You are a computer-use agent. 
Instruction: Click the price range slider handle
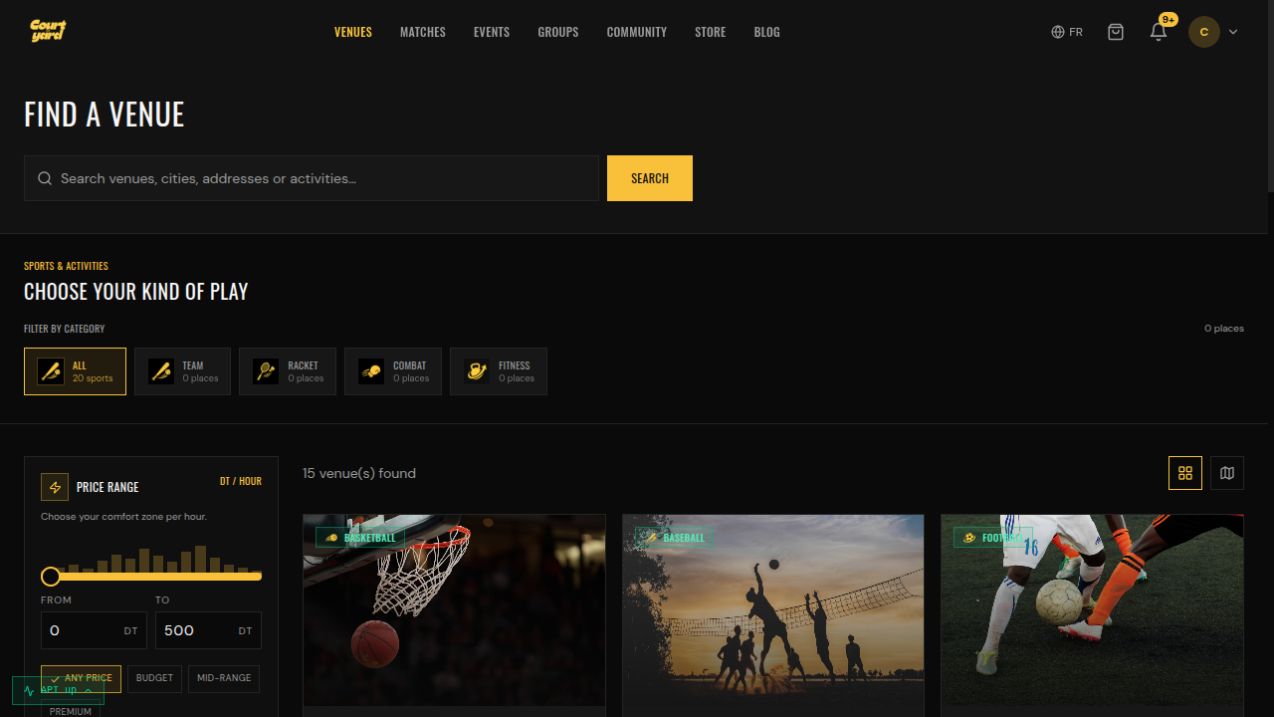point(51,576)
